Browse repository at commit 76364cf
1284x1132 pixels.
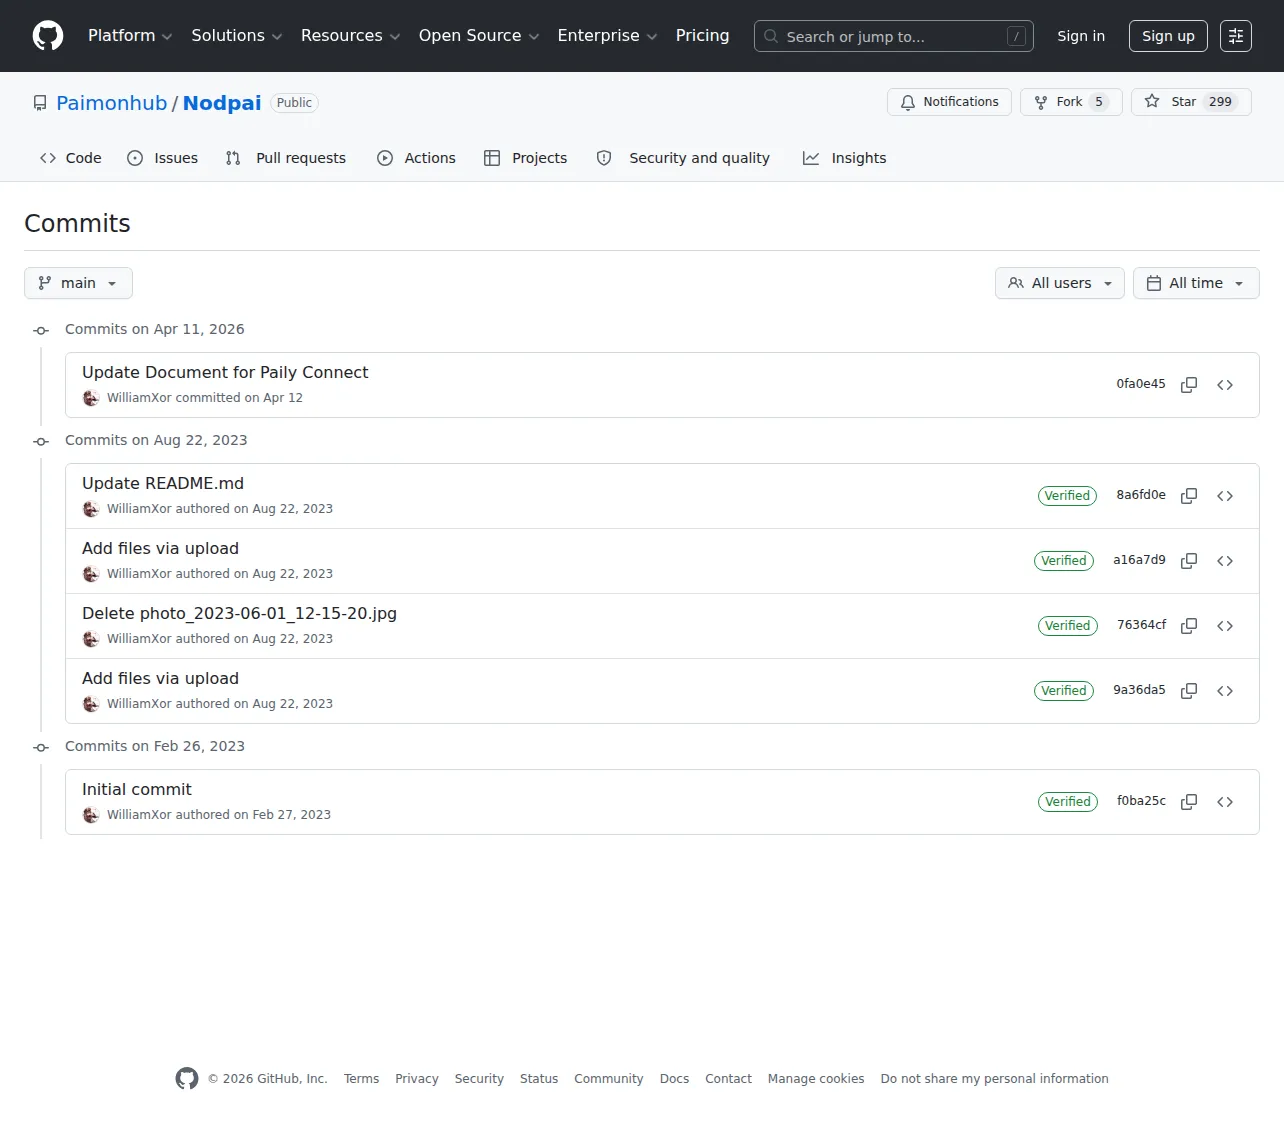tap(1225, 626)
